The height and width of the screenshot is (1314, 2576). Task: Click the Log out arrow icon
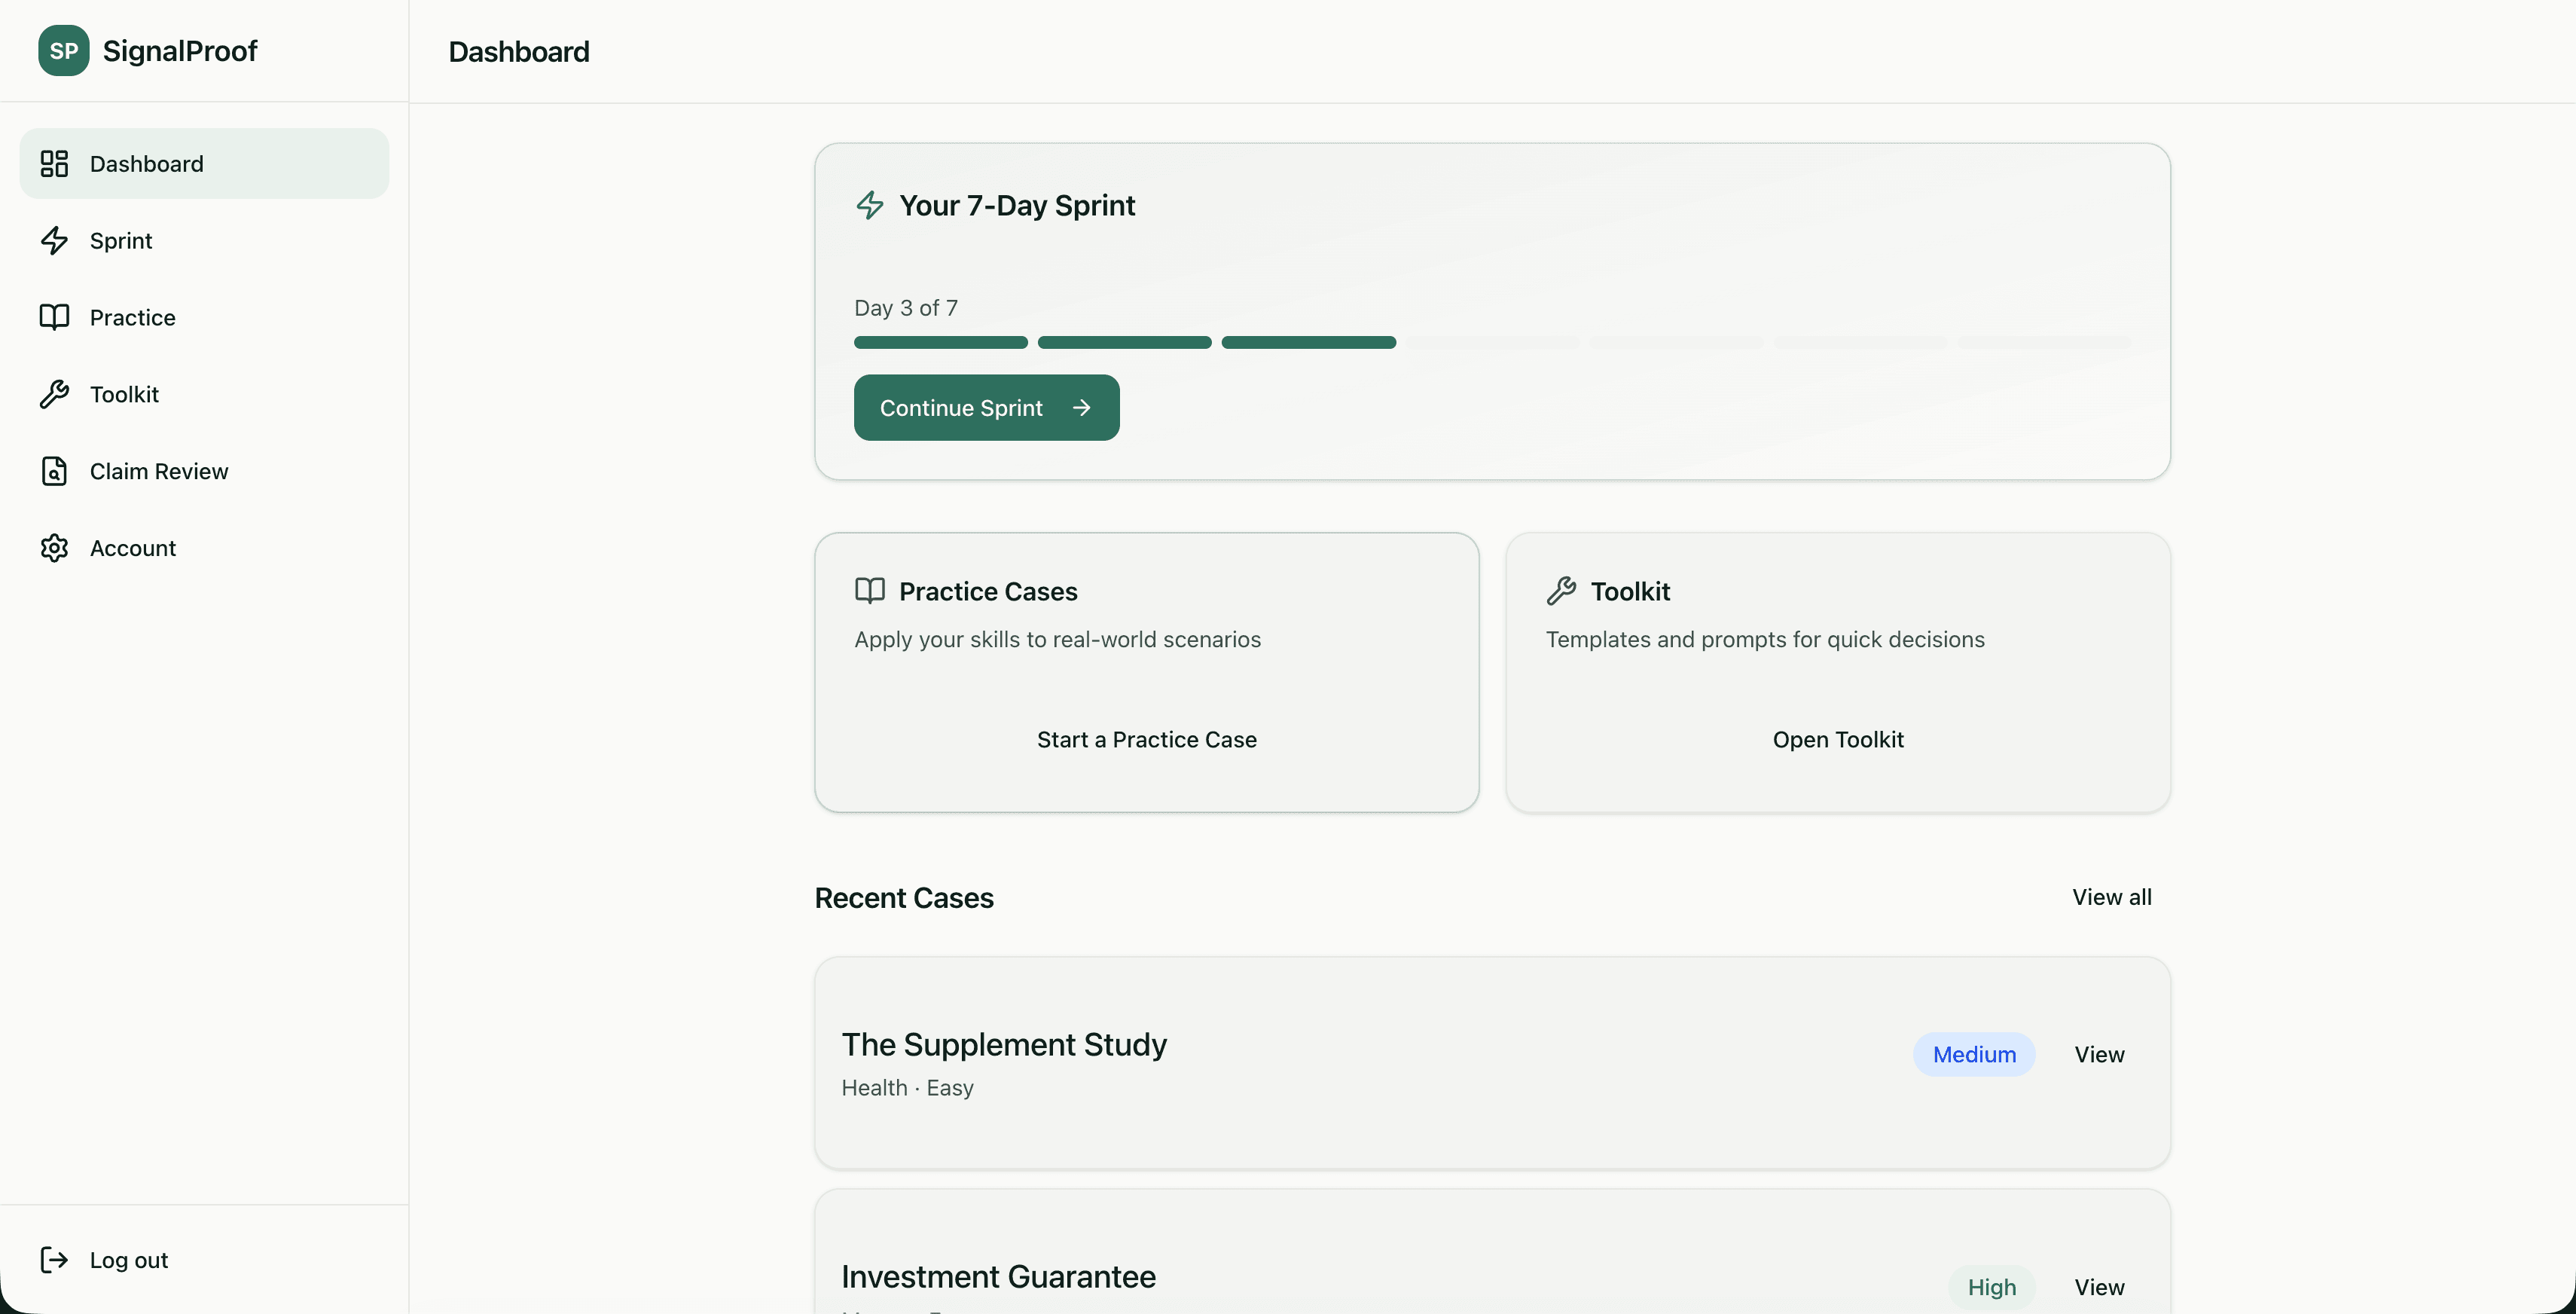coord(55,1259)
